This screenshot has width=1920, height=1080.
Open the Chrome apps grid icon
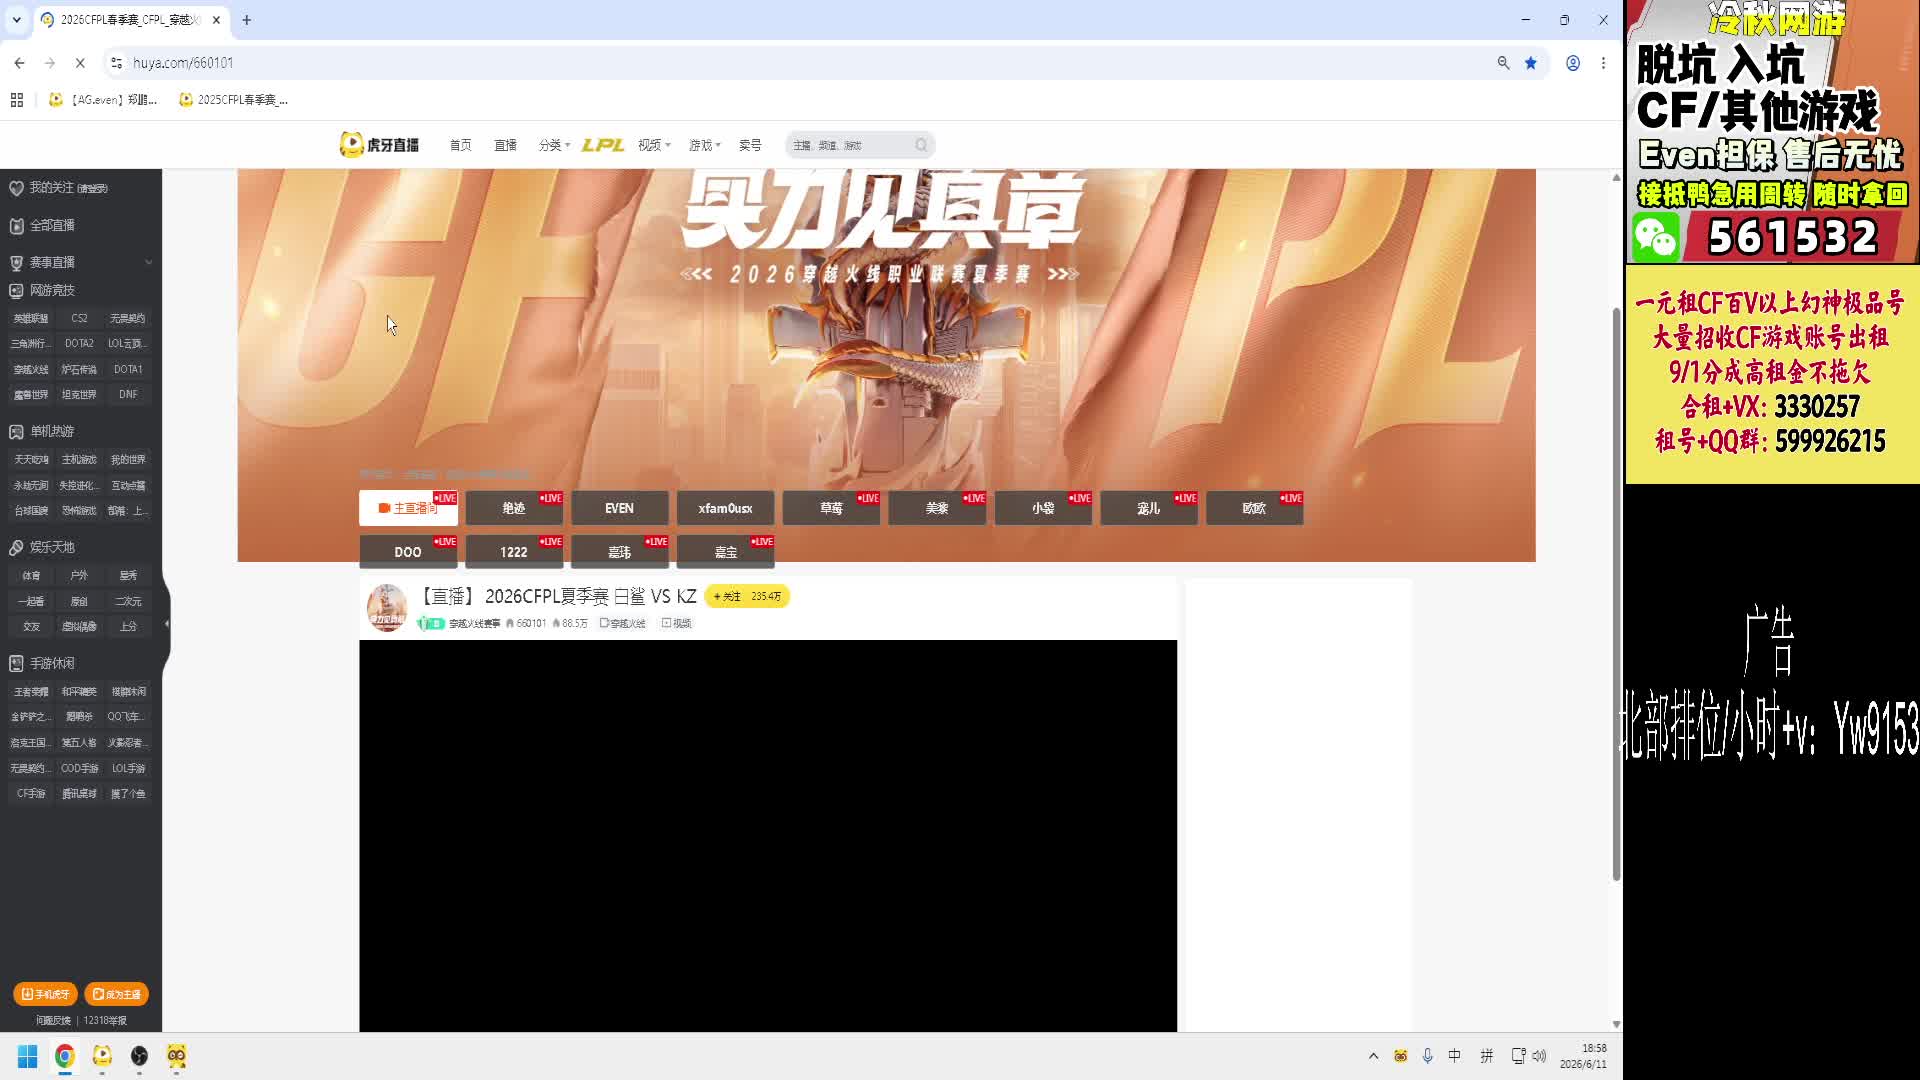(x=17, y=100)
